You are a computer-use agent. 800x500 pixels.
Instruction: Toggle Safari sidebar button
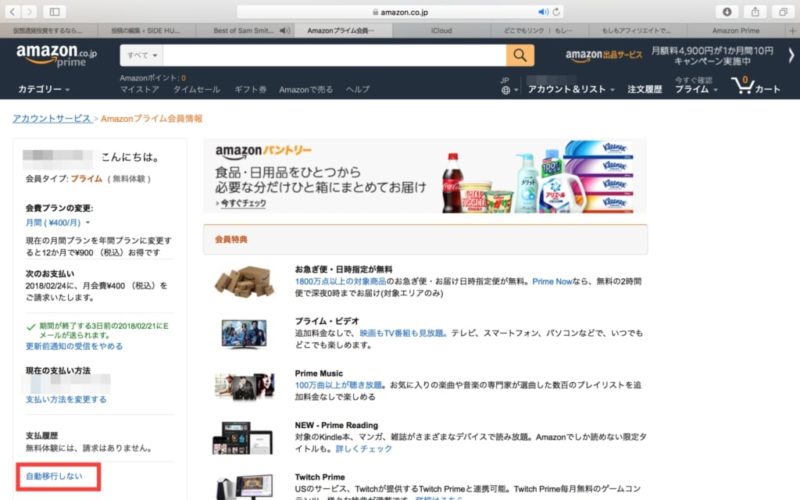(x=54, y=11)
